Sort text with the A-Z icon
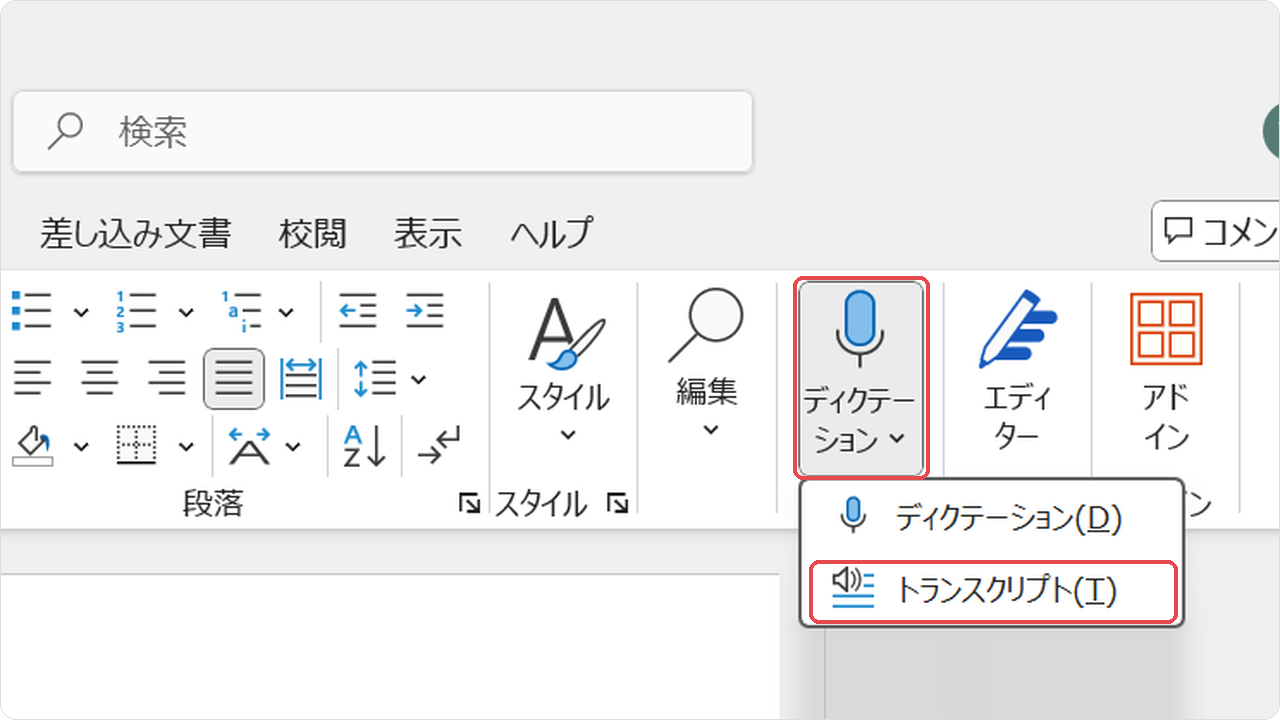 click(364, 446)
